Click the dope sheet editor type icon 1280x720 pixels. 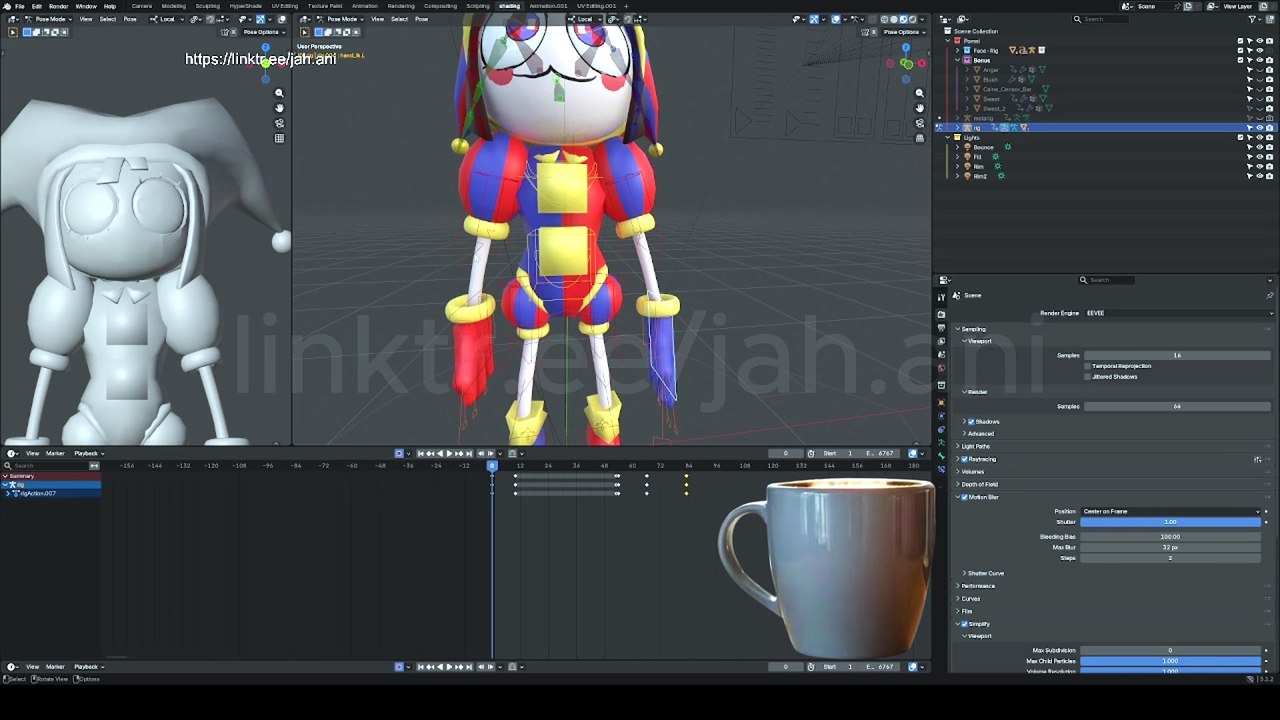point(11,453)
